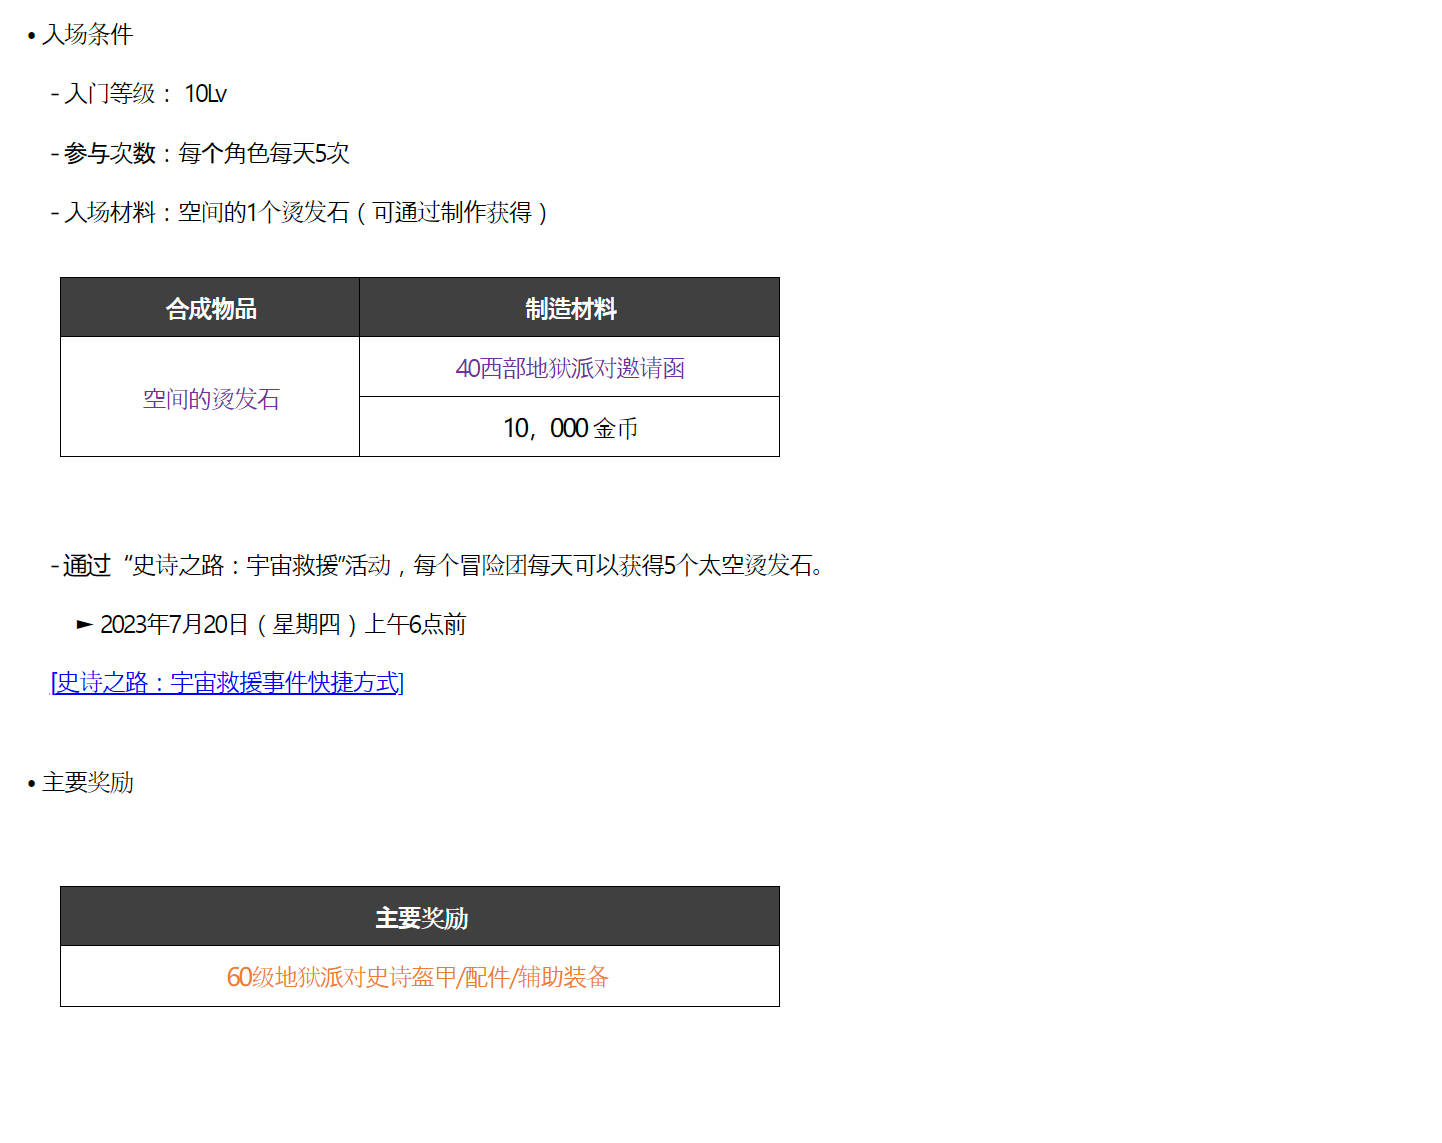Click the 制造材料 column header
The image size is (1442, 1143).
(x=570, y=308)
